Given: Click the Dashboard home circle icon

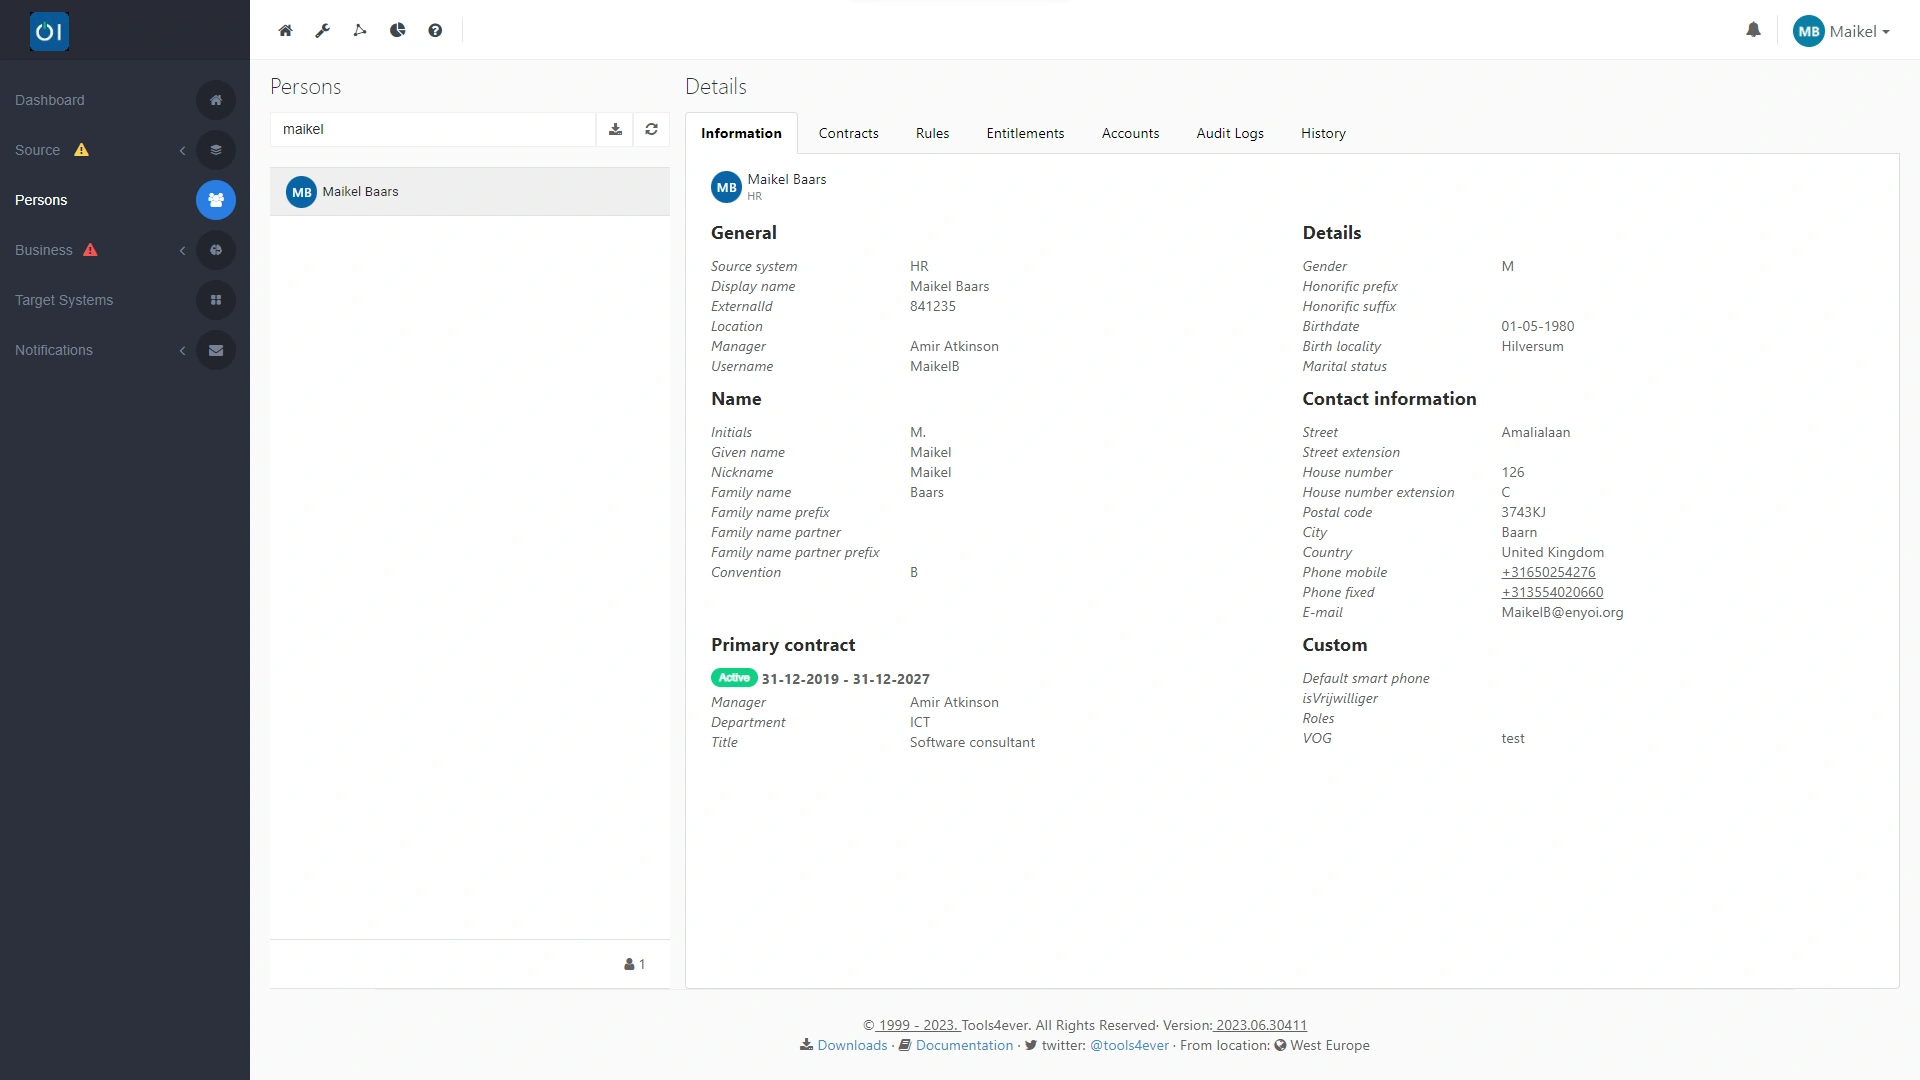Looking at the screenshot, I should point(216,100).
